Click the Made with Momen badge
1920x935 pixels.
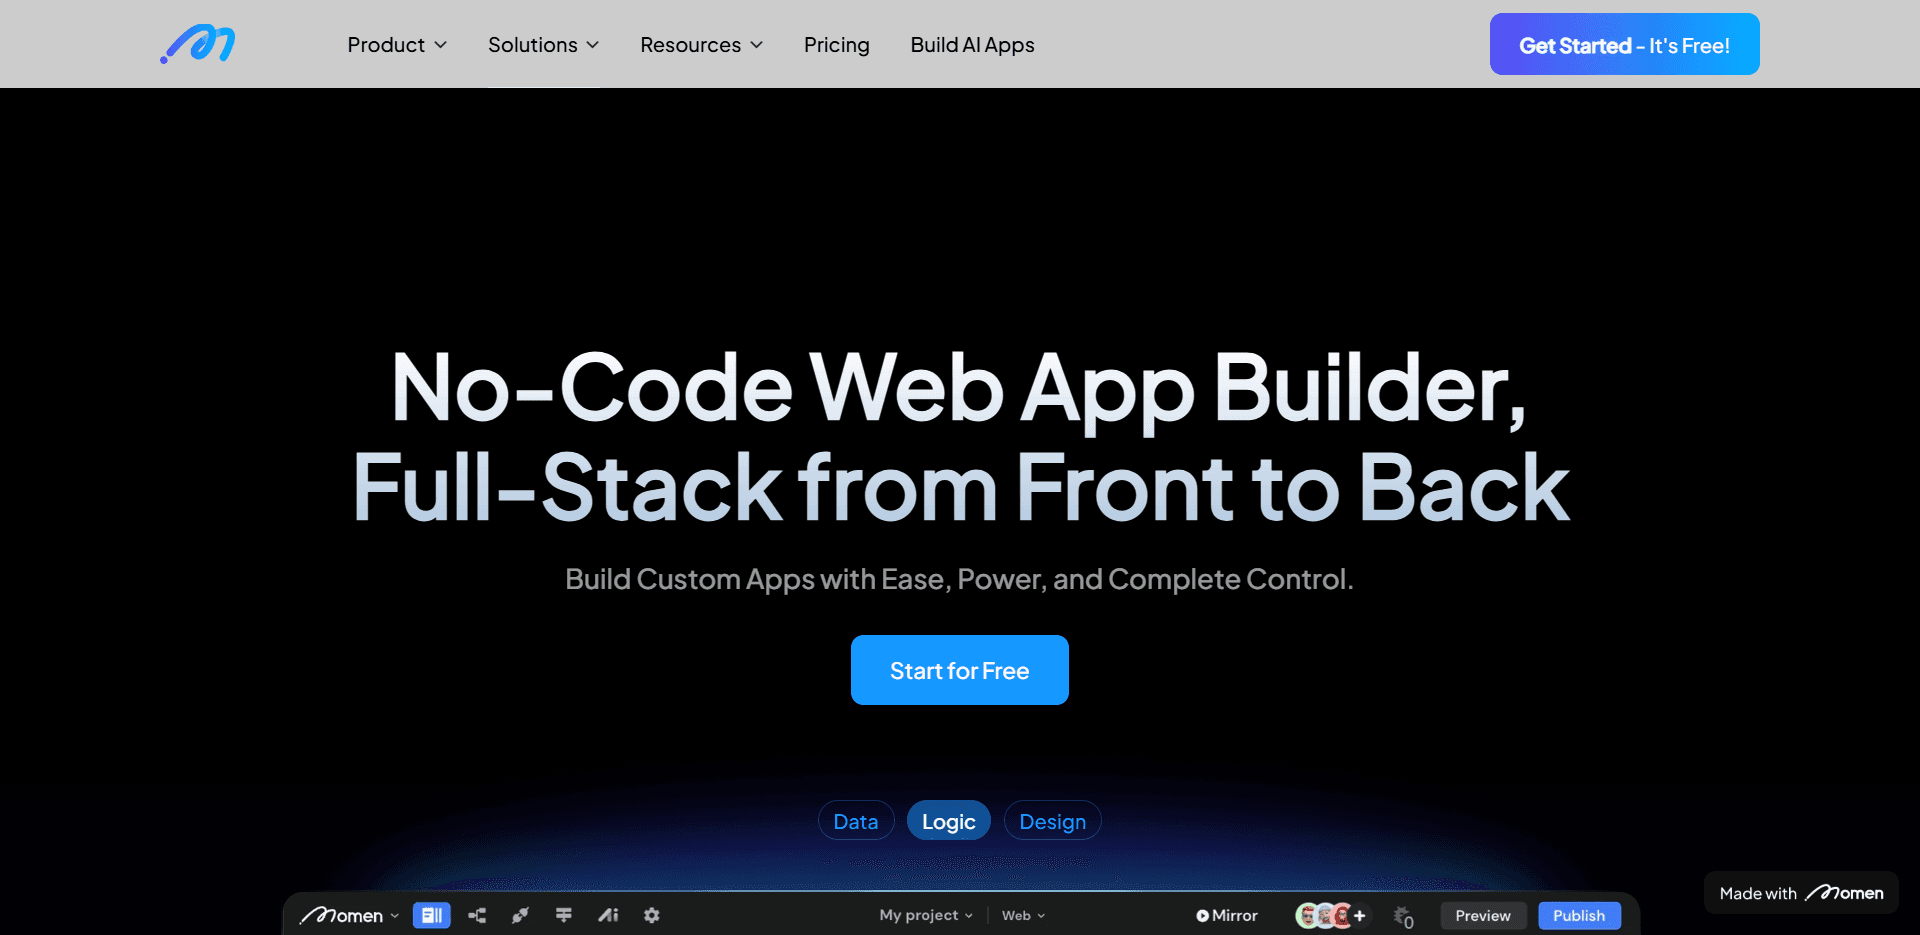1800,893
